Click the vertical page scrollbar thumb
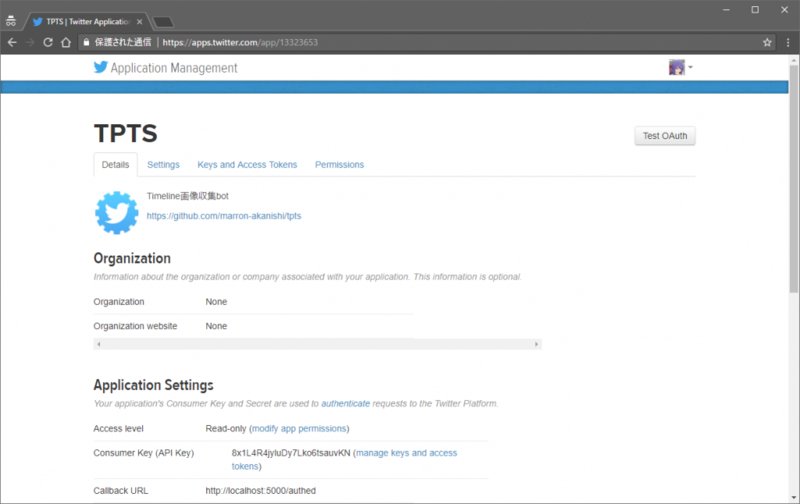Image resolution: width=800 pixels, height=504 pixels. 793,179
